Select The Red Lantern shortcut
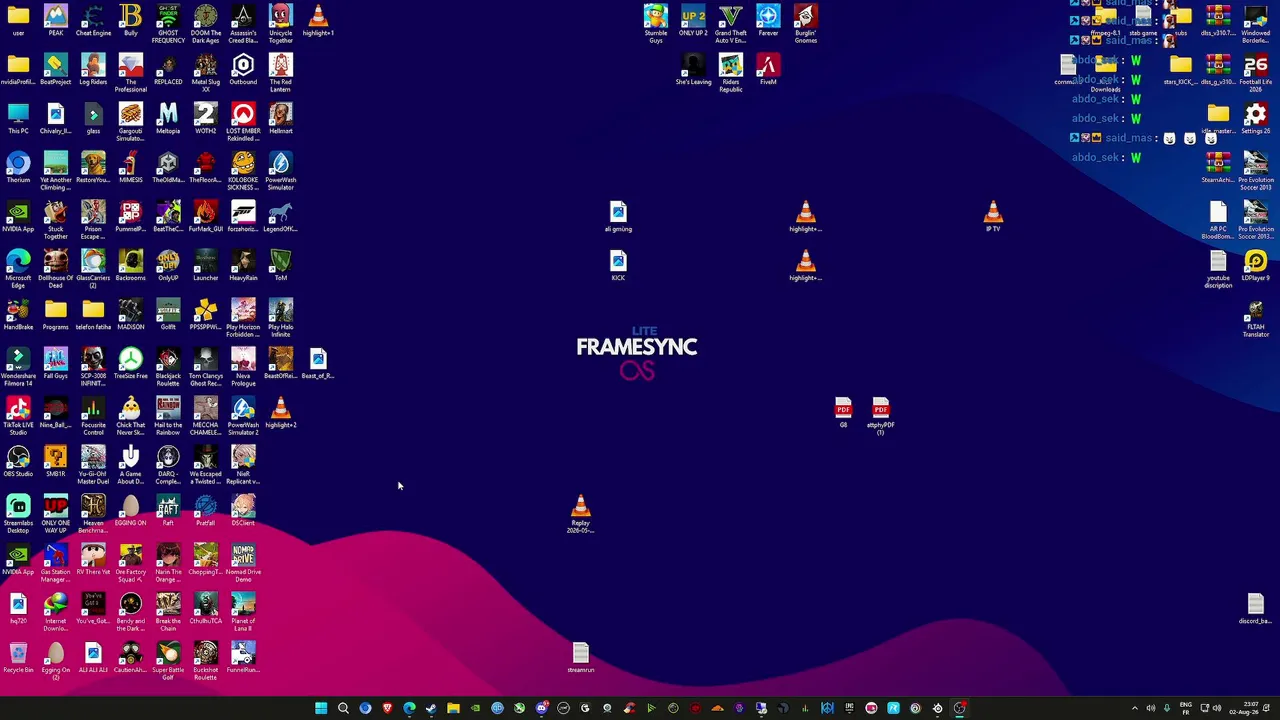Image resolution: width=1280 pixels, height=720 pixels. (x=280, y=73)
